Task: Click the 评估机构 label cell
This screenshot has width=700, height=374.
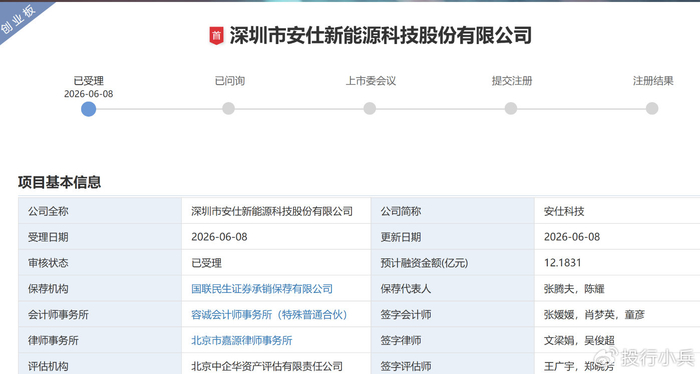Action: [x=100, y=364]
